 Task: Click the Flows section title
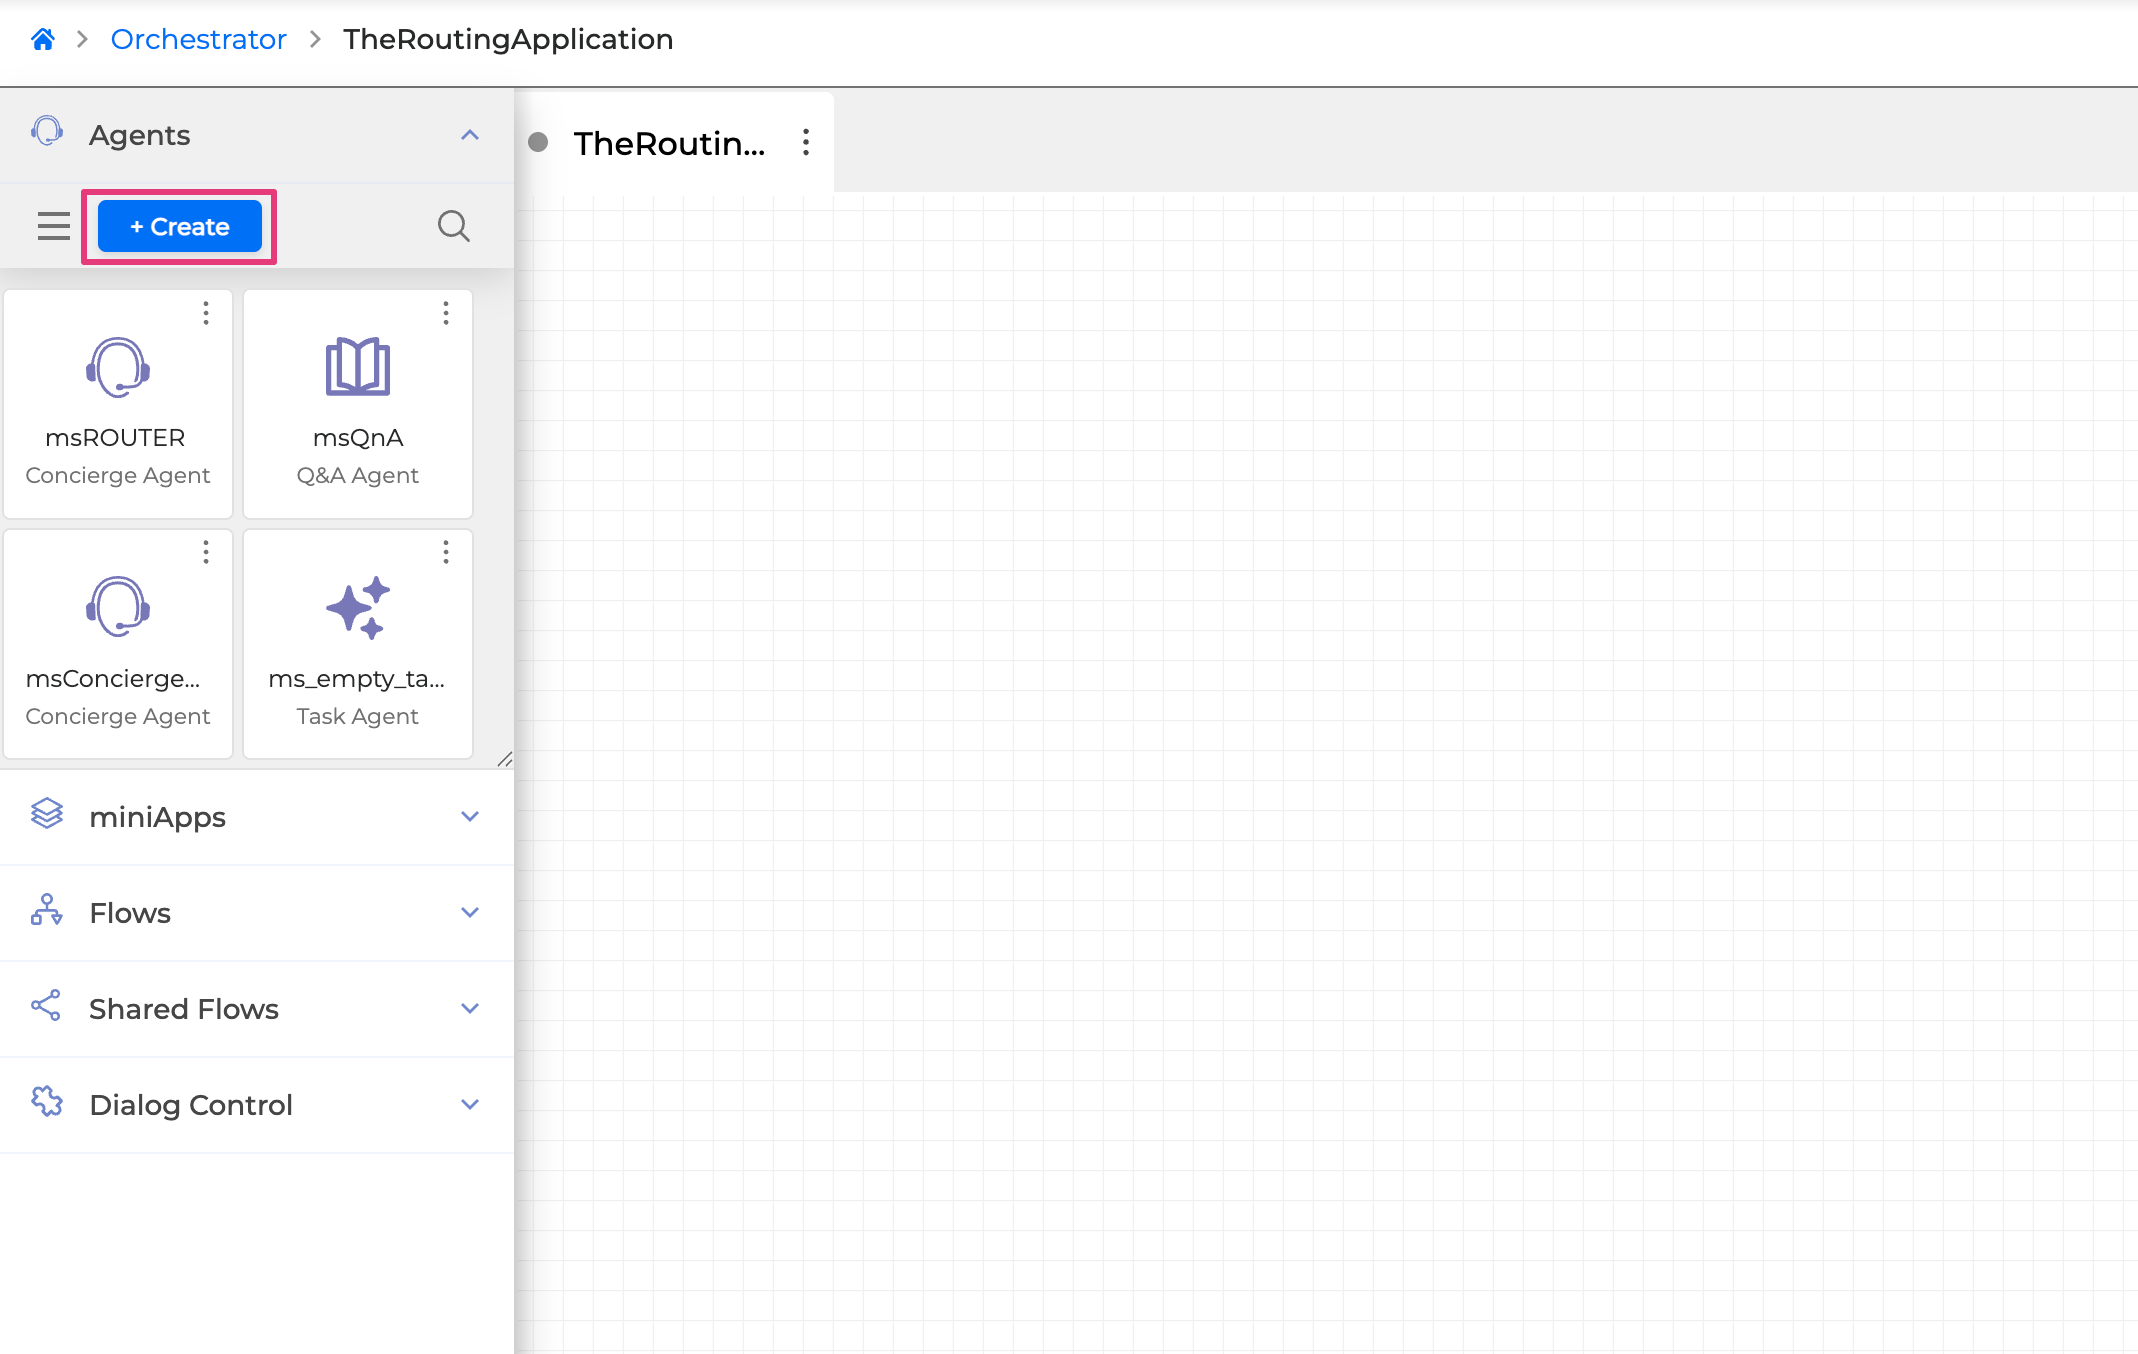click(x=130, y=913)
